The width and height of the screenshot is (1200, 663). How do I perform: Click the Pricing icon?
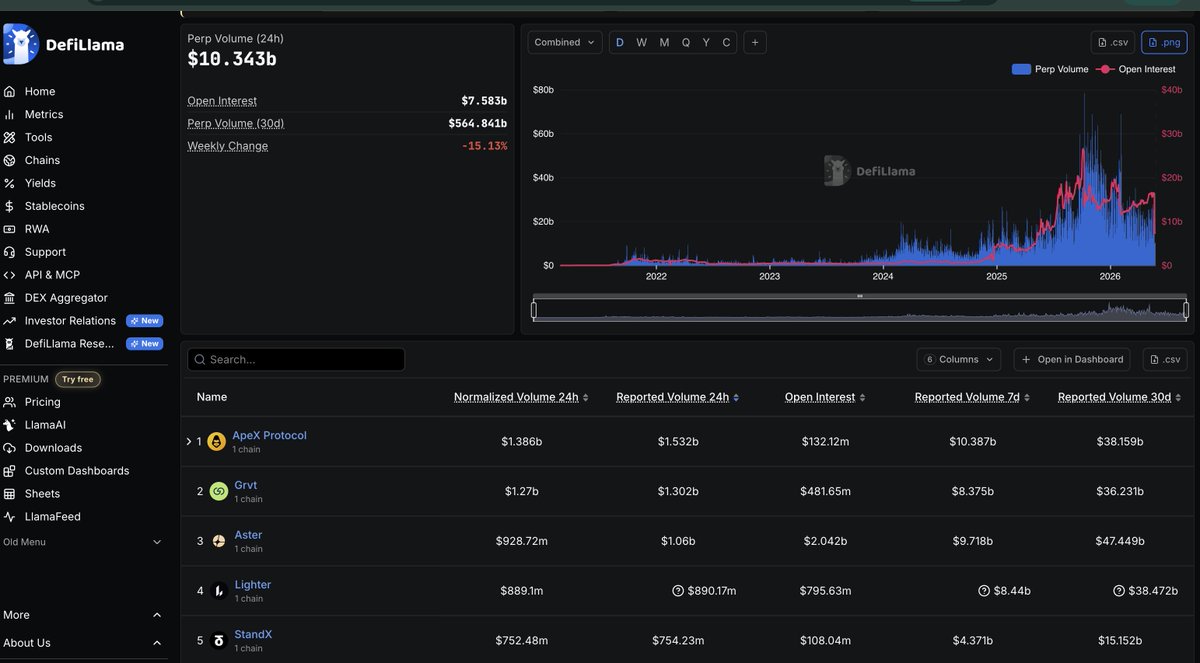pos(10,402)
